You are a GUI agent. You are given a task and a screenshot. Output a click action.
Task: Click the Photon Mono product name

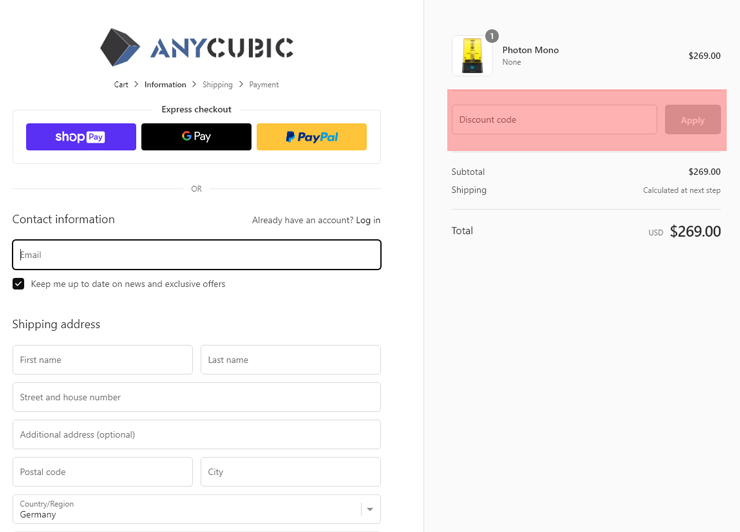pos(530,50)
